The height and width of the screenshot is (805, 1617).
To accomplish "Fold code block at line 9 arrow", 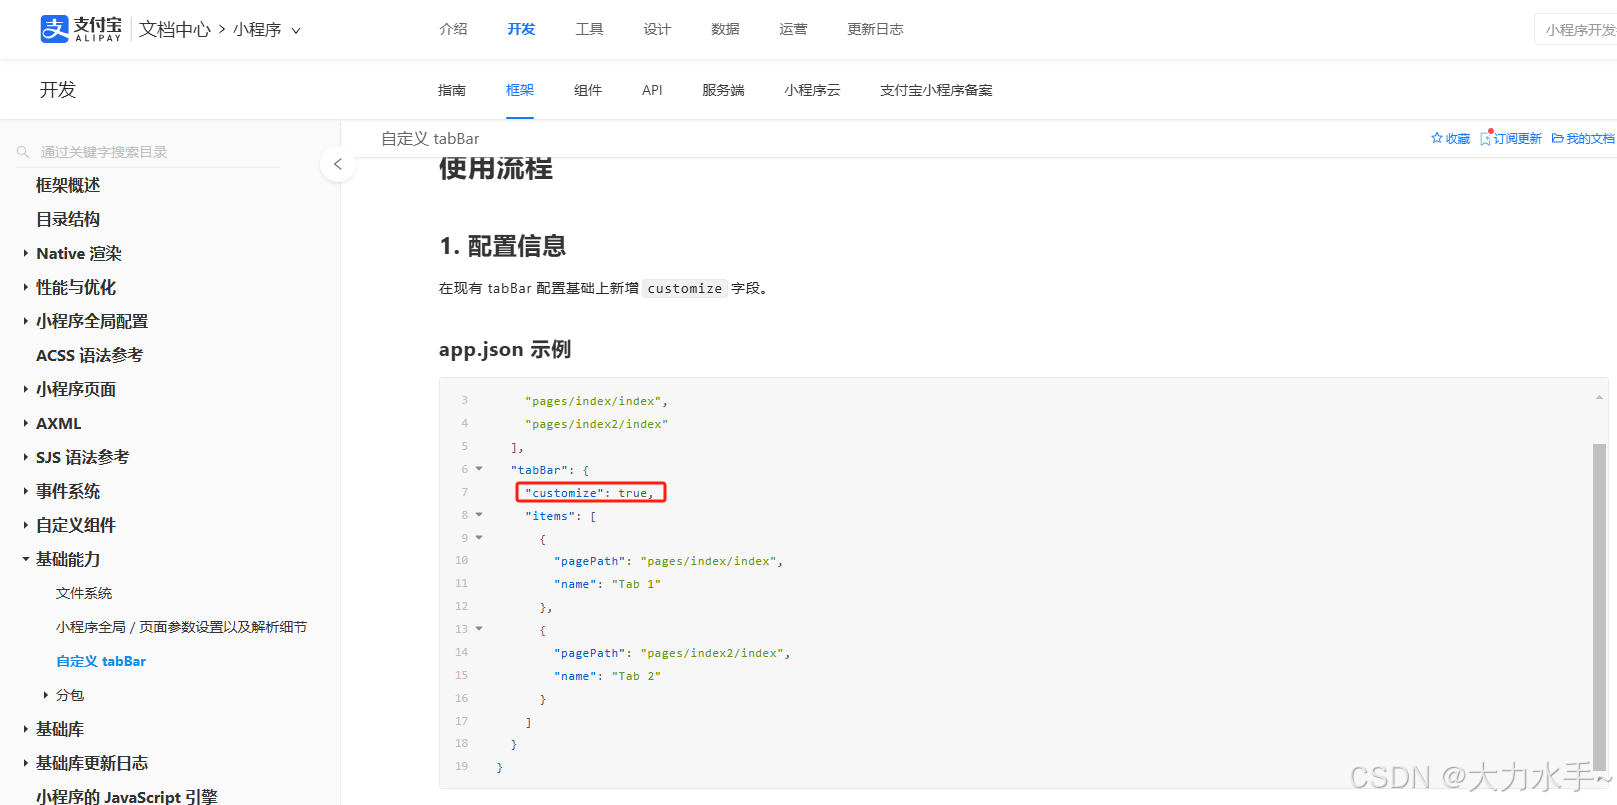I will pos(479,538).
